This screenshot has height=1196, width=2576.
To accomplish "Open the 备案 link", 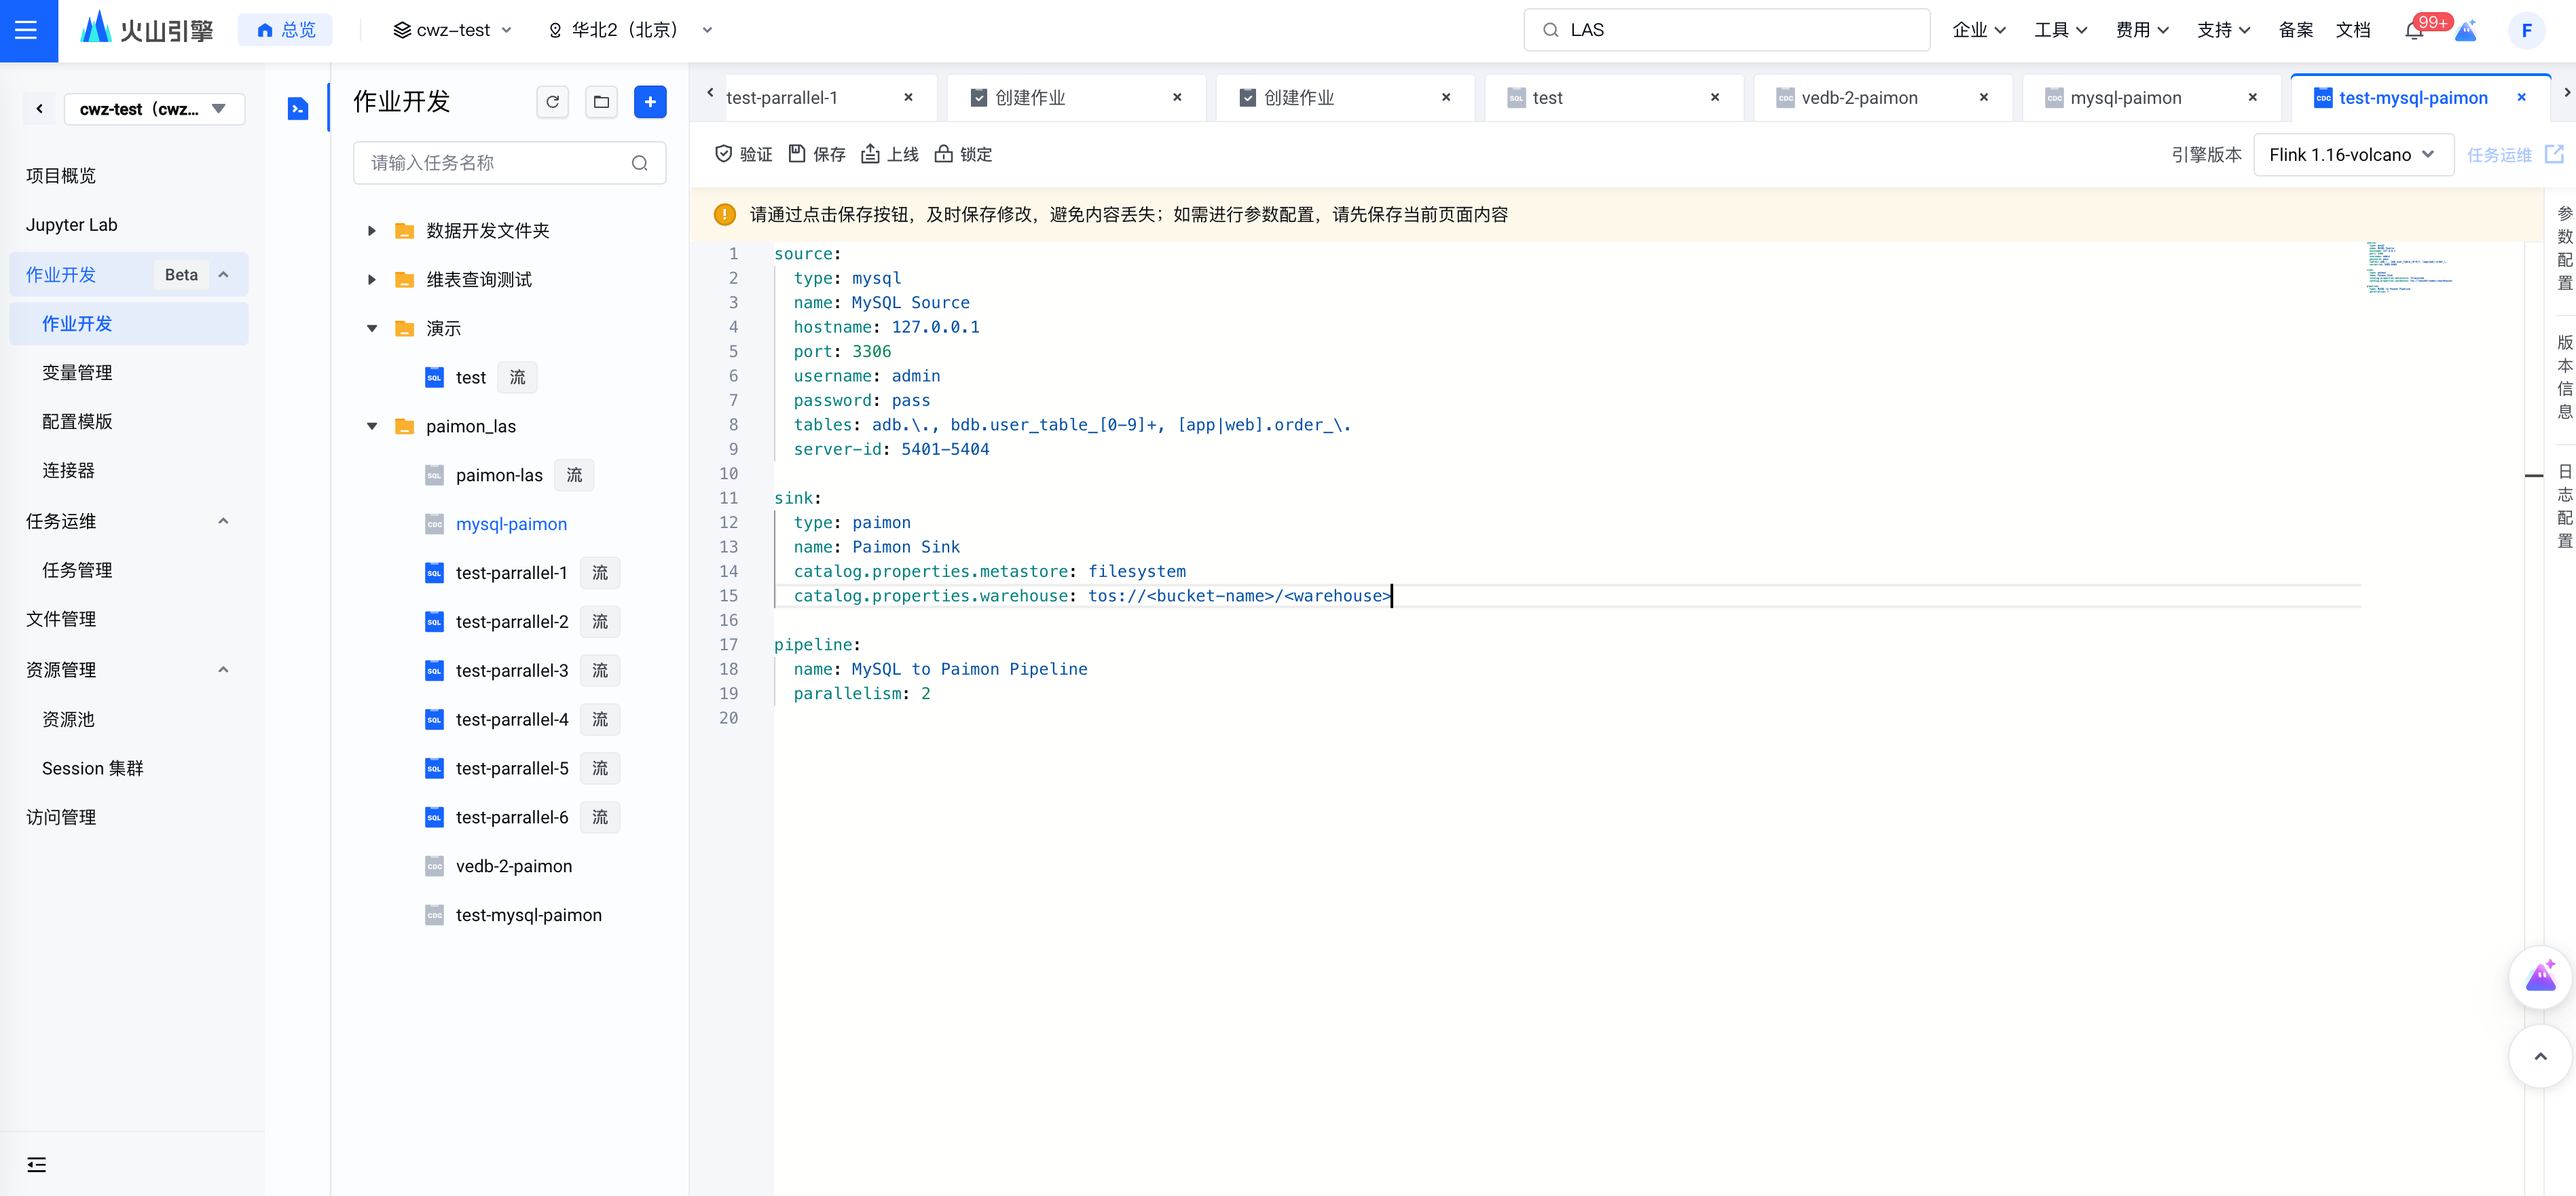I will [x=2296, y=30].
